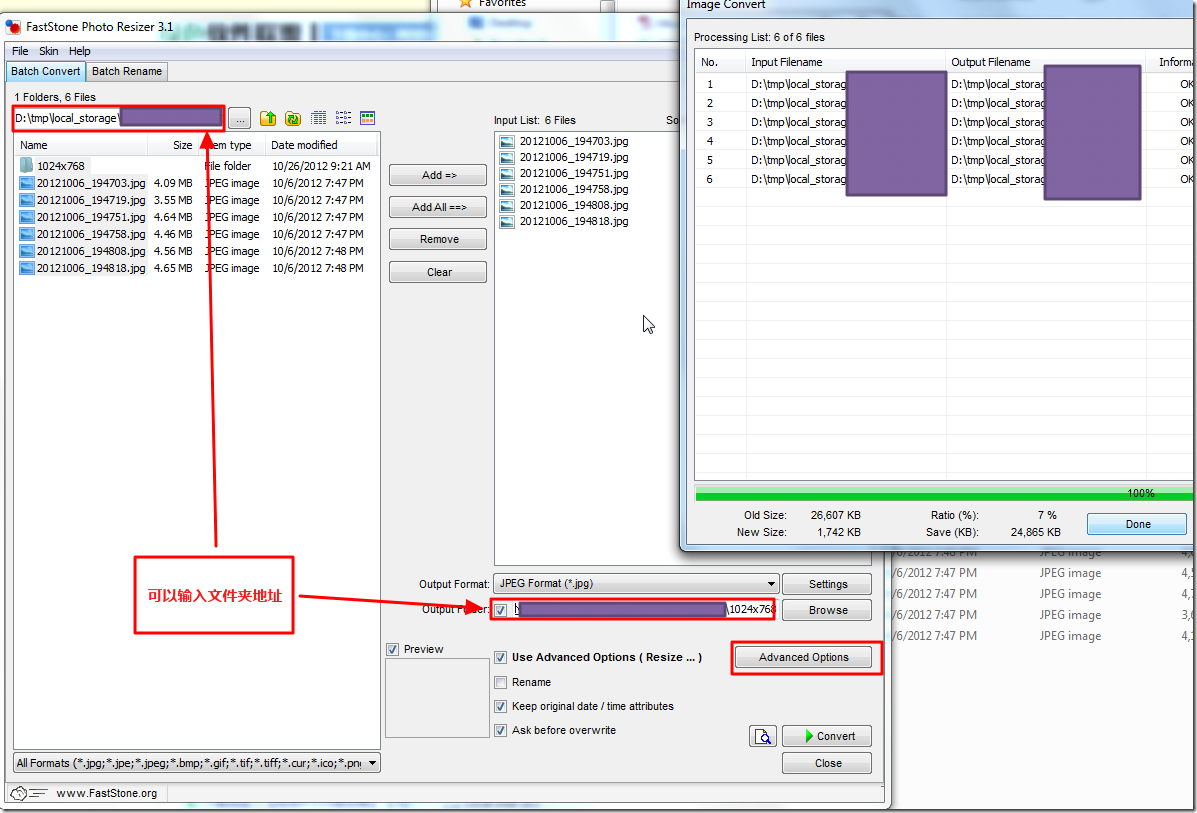Click the go up one folder icon
1197x813 pixels.
point(268,118)
